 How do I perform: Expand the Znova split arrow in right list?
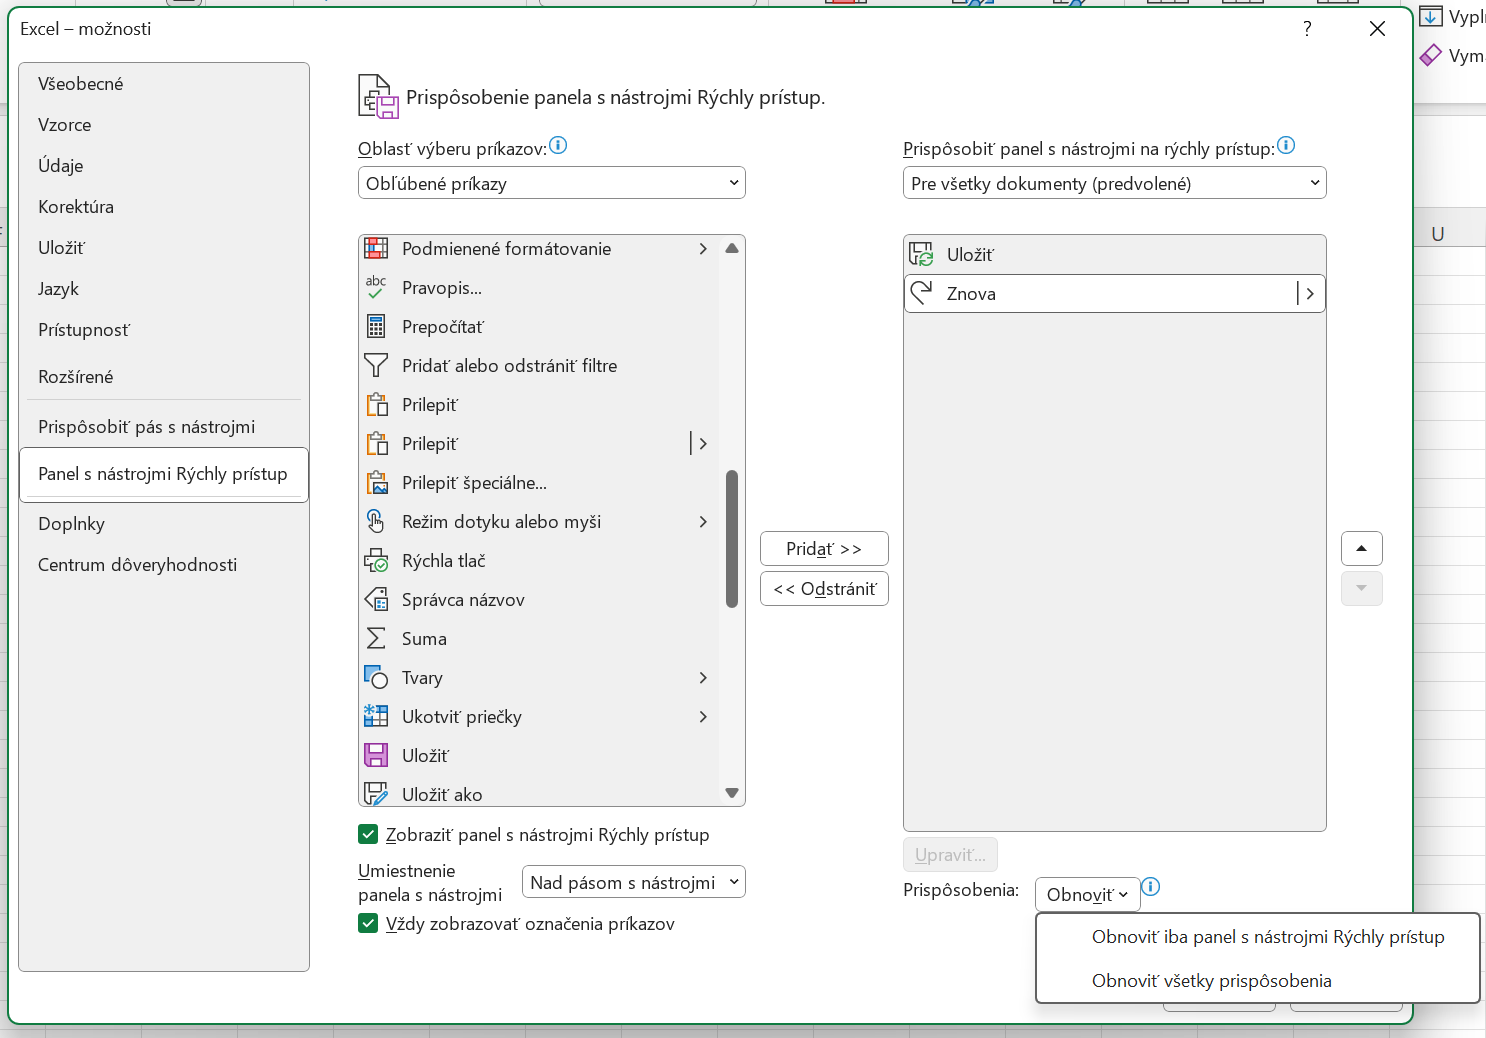tap(1310, 293)
